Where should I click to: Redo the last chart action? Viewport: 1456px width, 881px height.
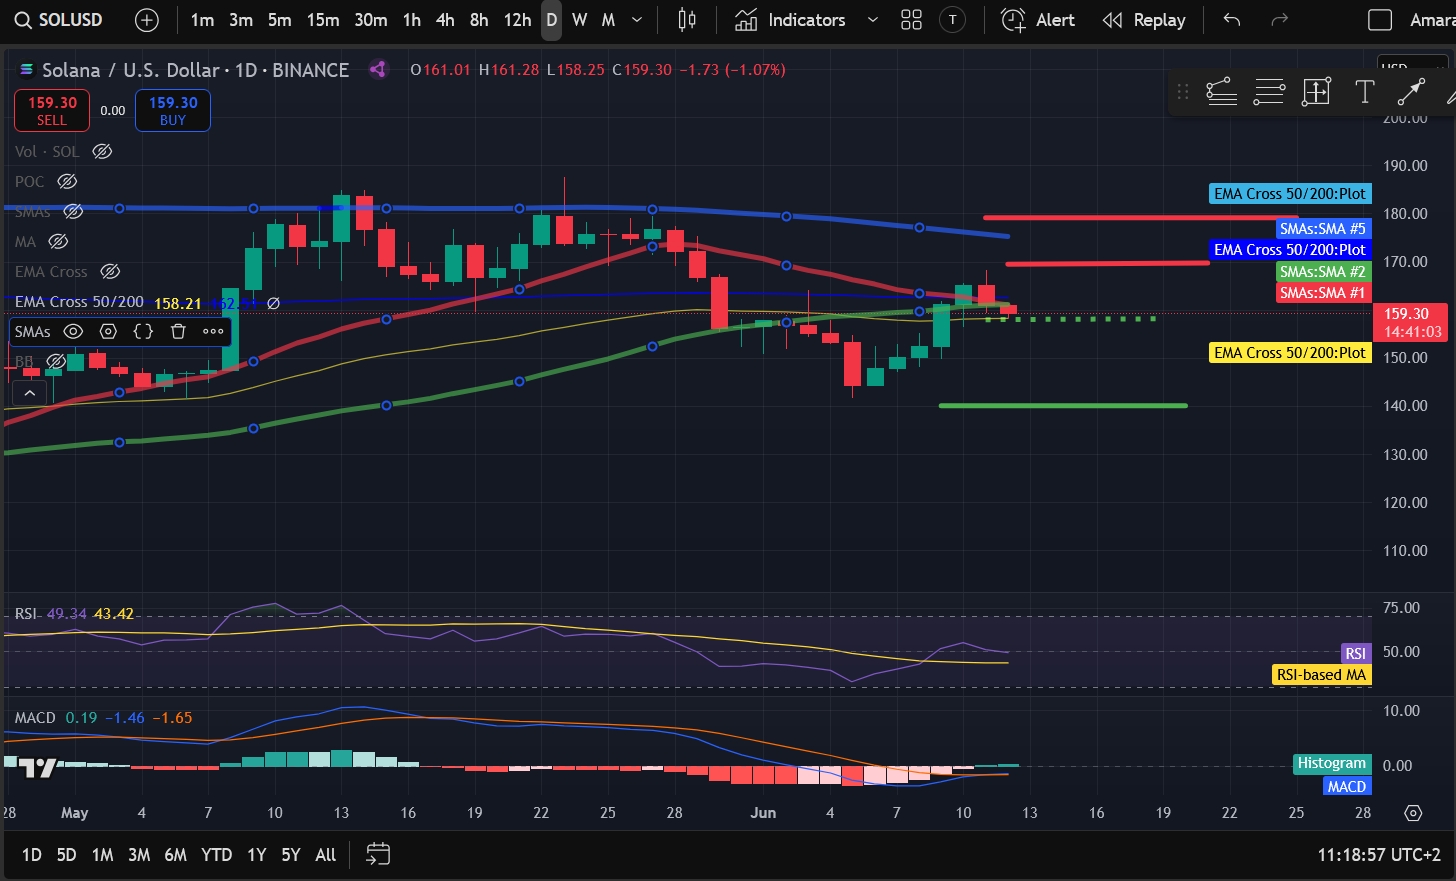click(x=1279, y=20)
